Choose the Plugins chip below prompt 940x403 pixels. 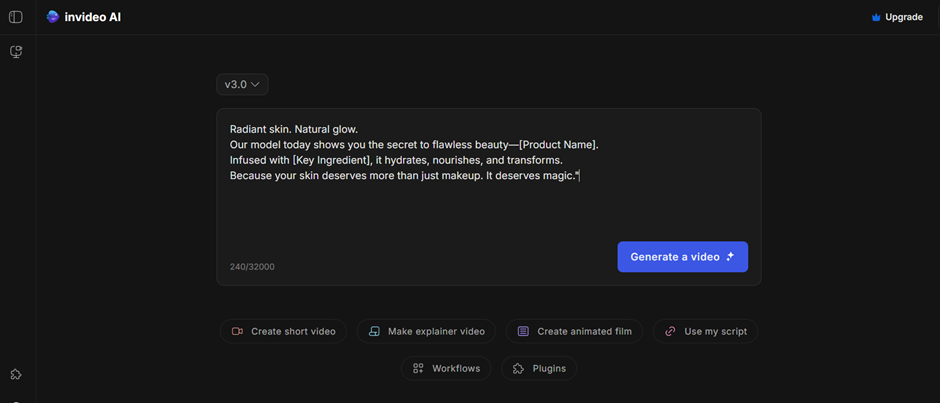click(539, 368)
